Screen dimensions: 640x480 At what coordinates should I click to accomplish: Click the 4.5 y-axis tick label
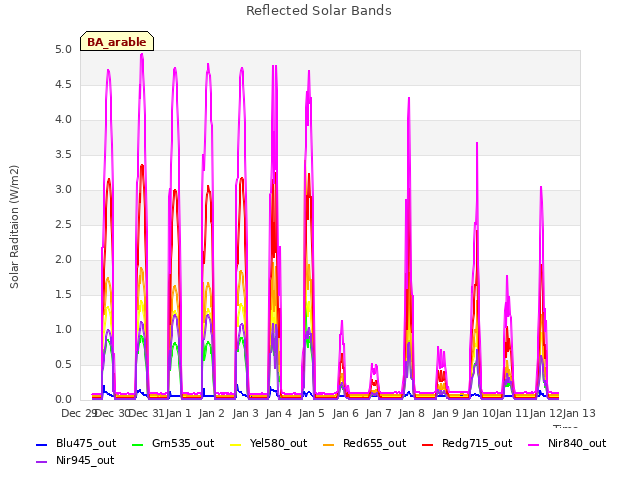(63, 84)
